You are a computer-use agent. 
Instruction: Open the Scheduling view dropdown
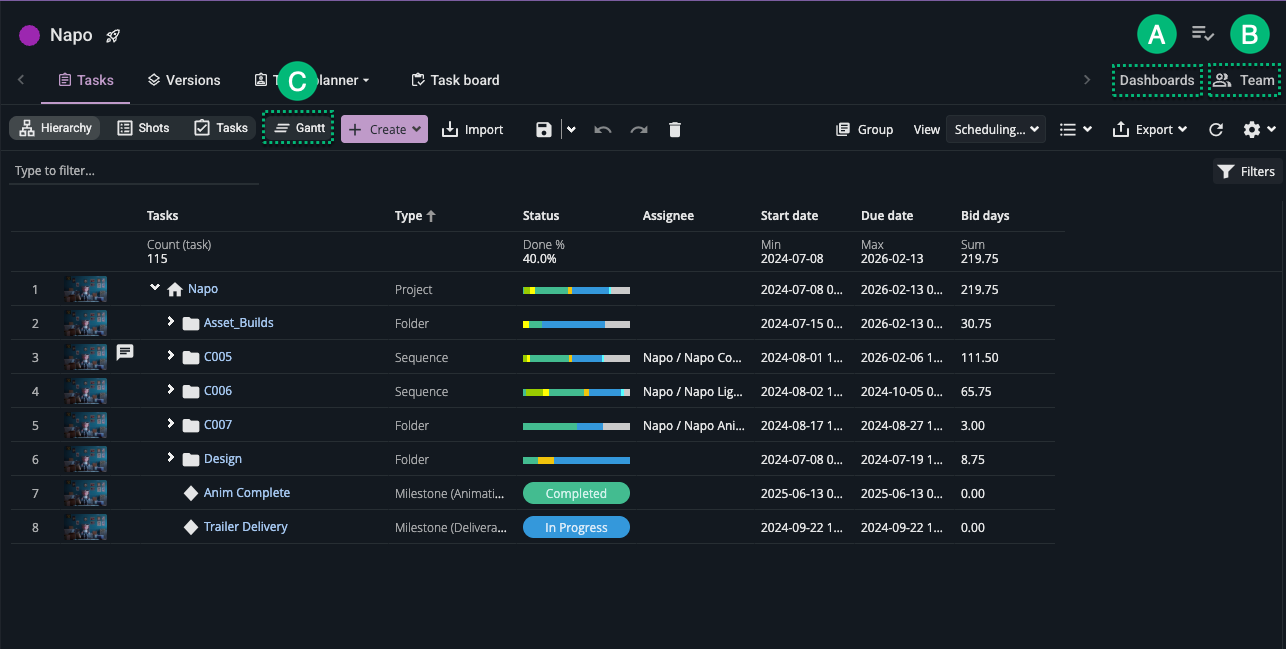[x=994, y=129]
